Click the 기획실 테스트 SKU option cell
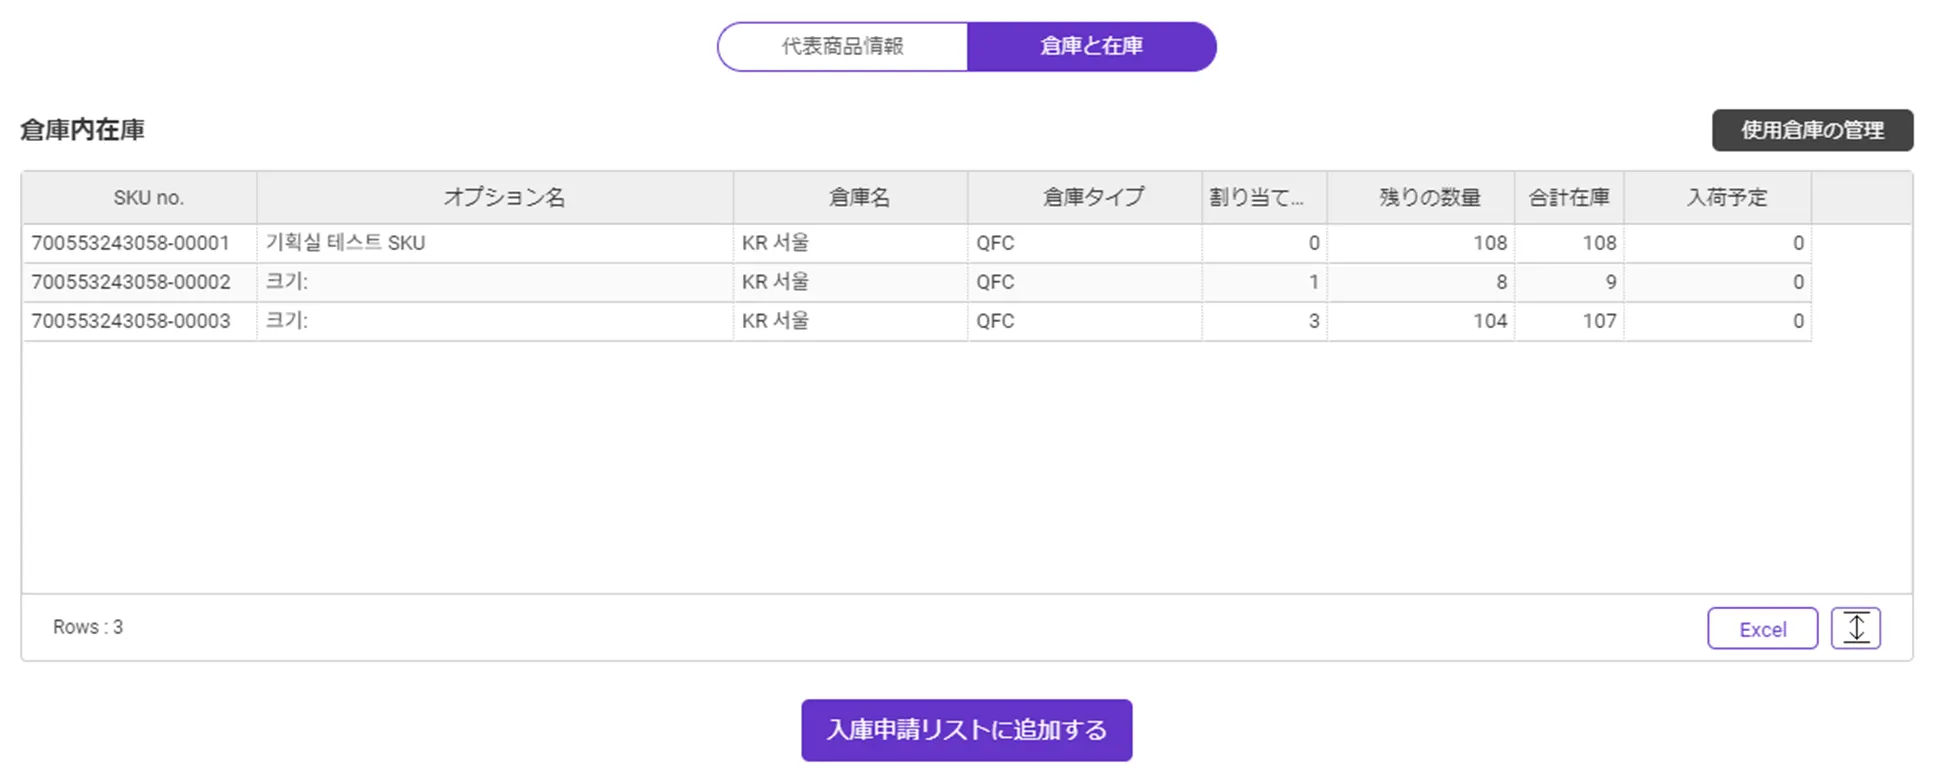The image size is (1942, 771). pyautogui.click(x=345, y=243)
